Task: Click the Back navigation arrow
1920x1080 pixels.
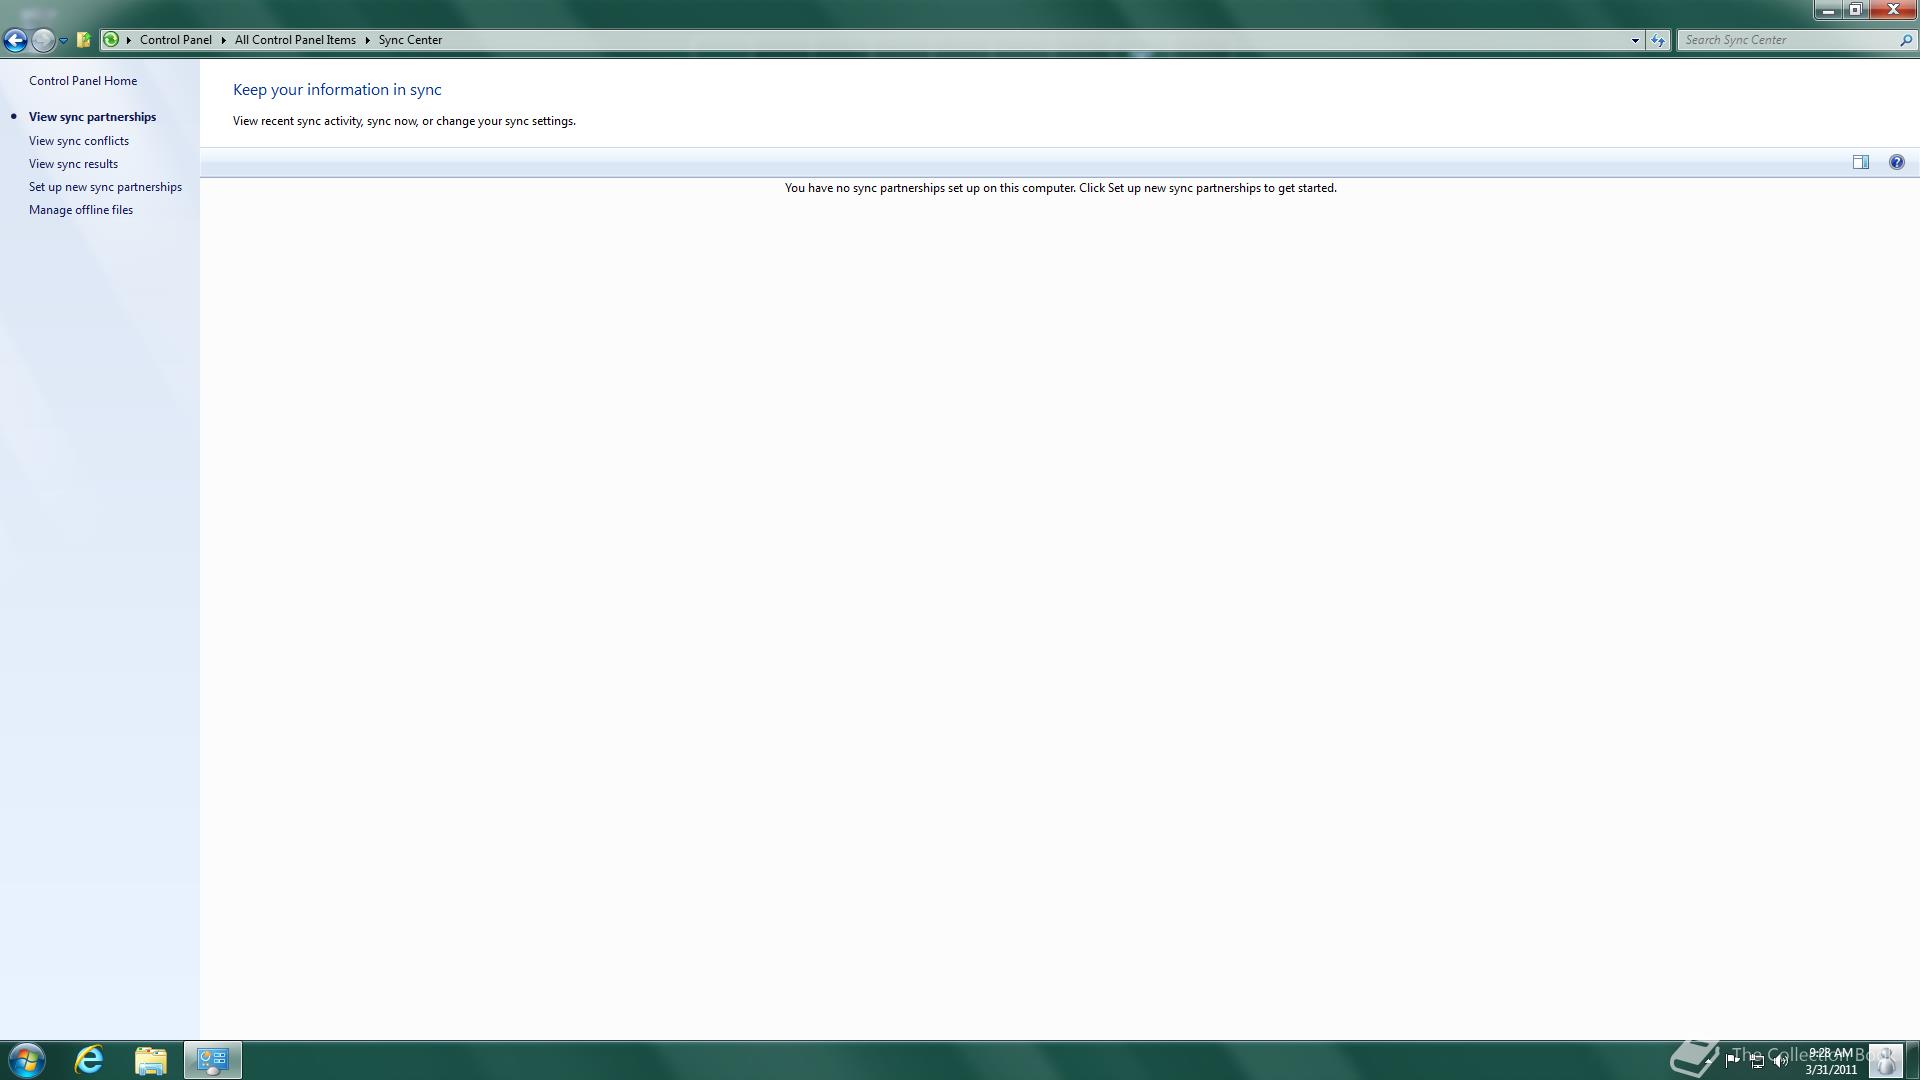Action: (15, 40)
